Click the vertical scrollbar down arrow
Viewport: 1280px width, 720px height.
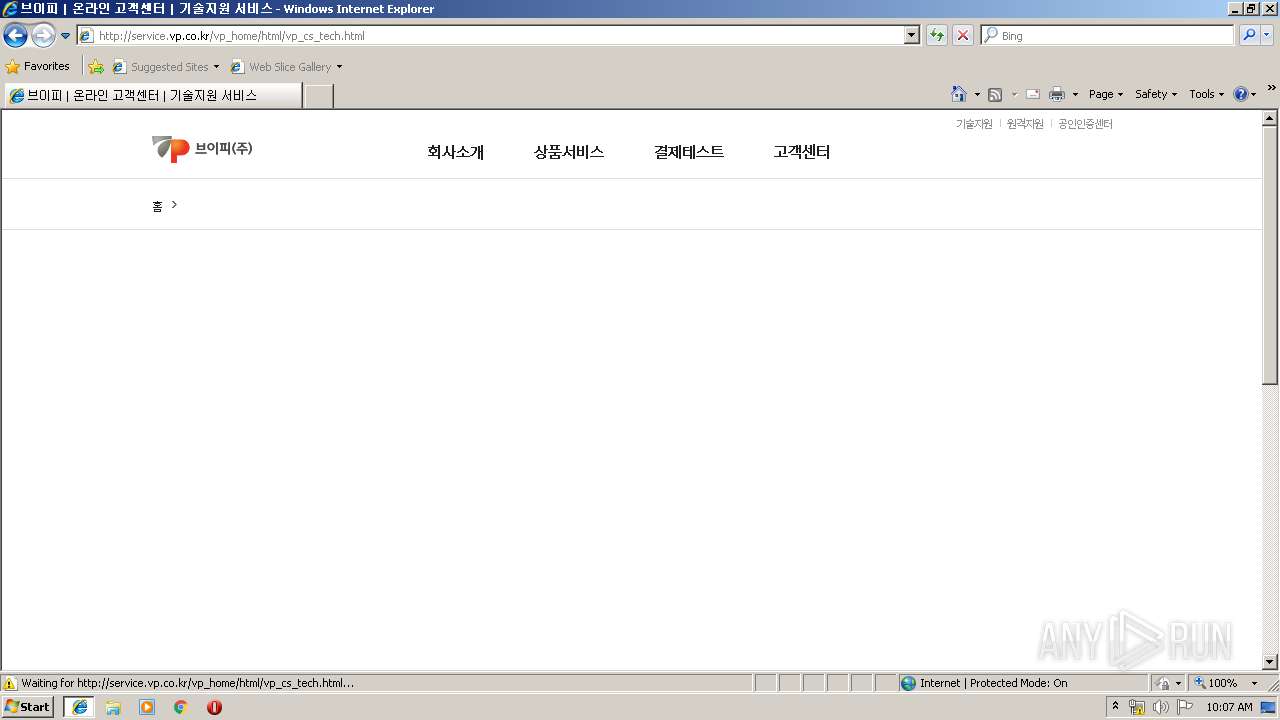[x=1270, y=662]
